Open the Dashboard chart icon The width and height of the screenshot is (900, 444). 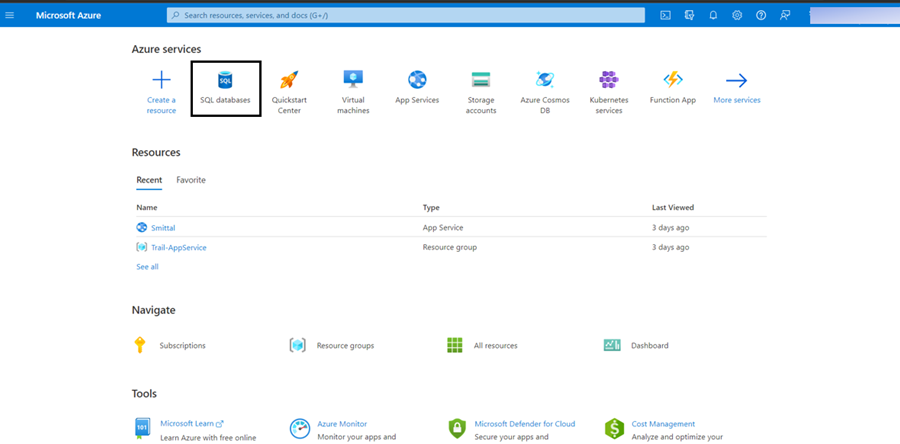point(612,345)
